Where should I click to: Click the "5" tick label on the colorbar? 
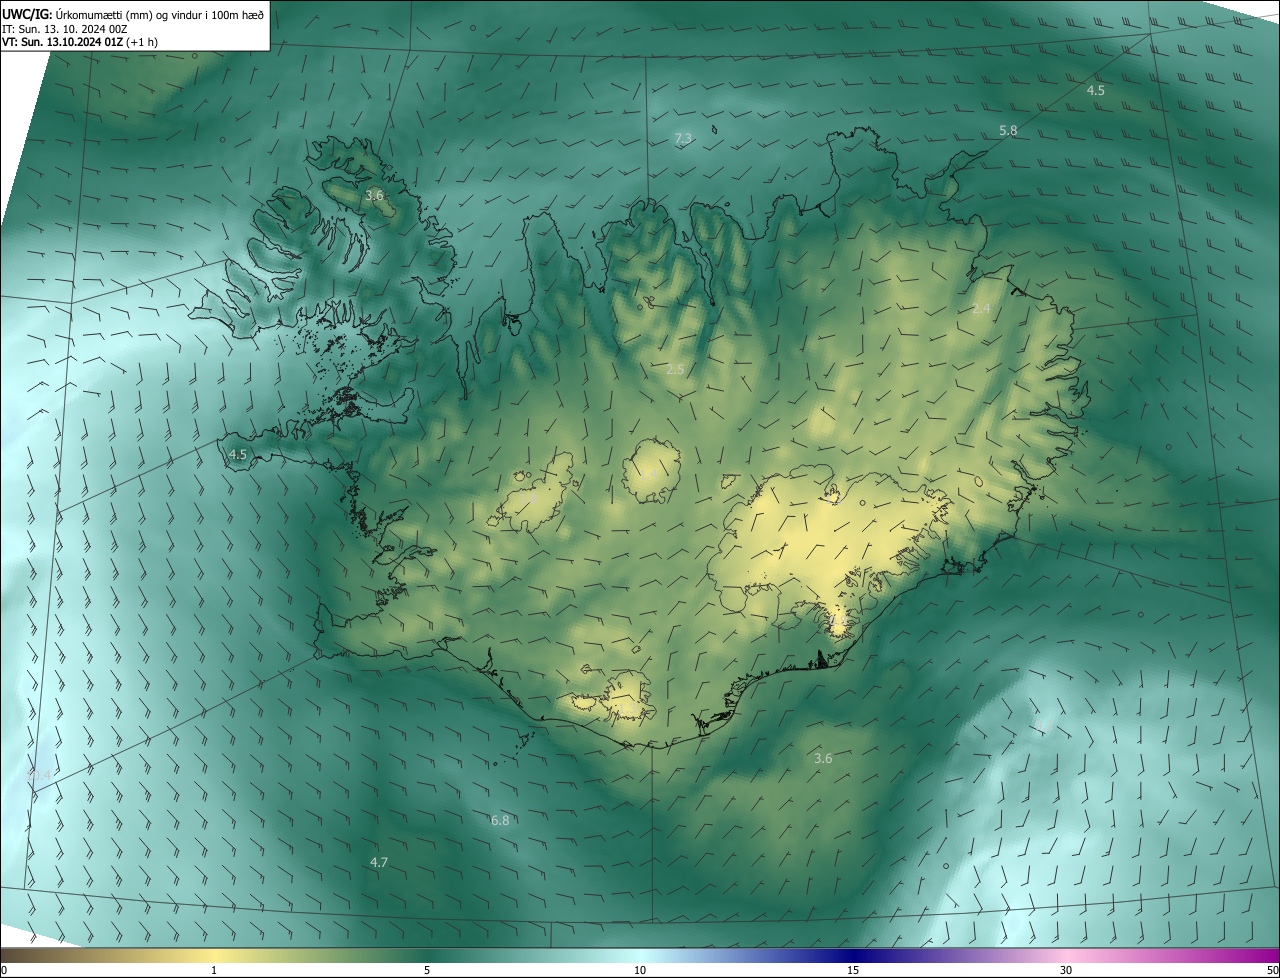(427, 971)
